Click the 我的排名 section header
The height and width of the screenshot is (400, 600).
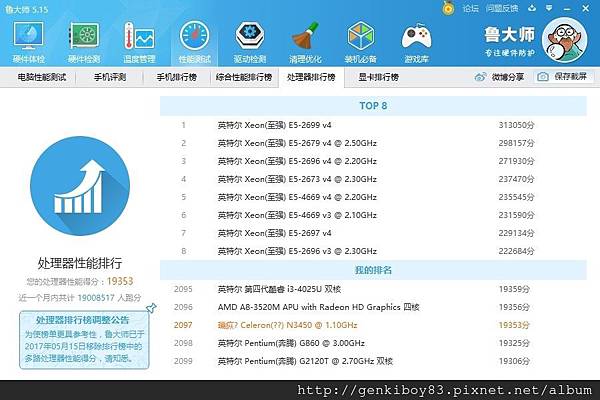(x=373, y=270)
